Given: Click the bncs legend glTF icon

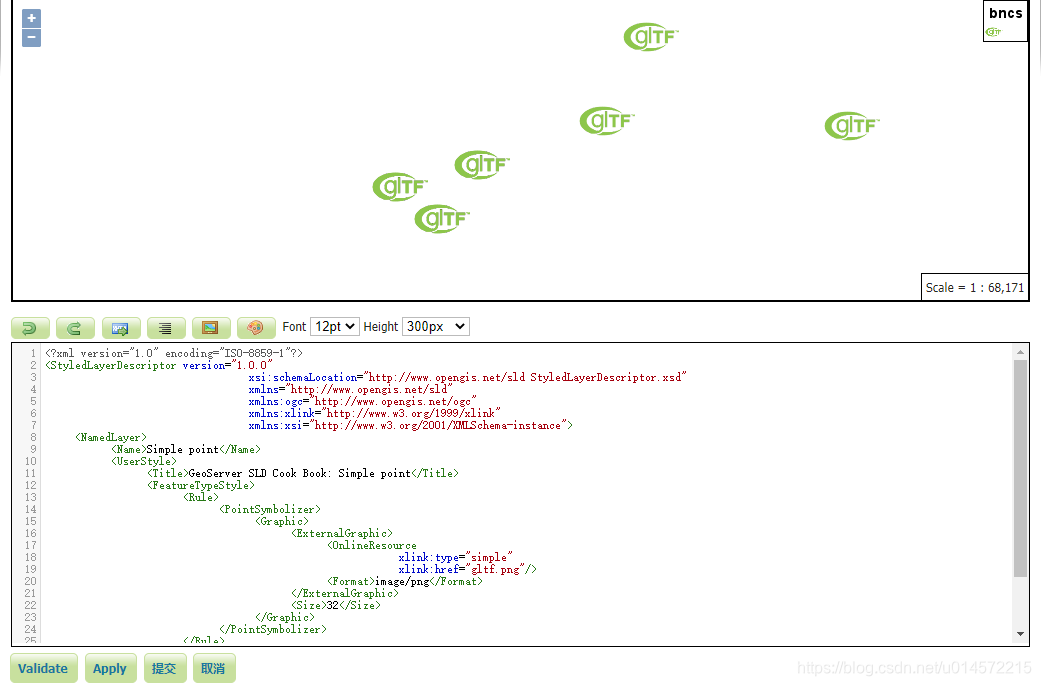Looking at the screenshot, I should pyautogui.click(x=993, y=32).
